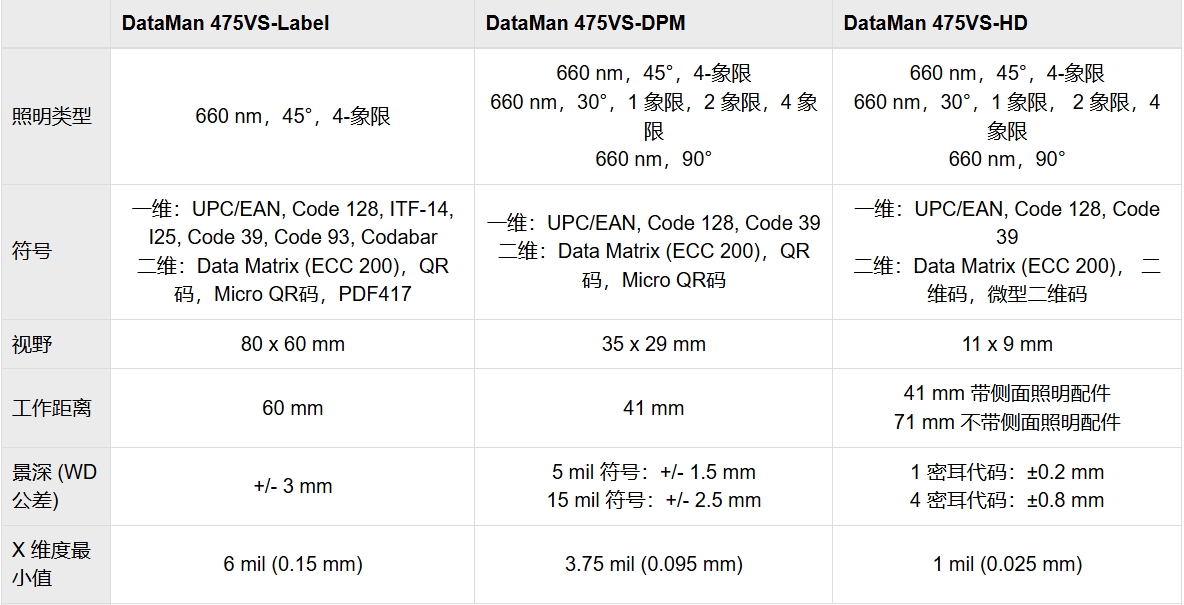Click the DataMan 475VS-HD column header

coord(935,23)
